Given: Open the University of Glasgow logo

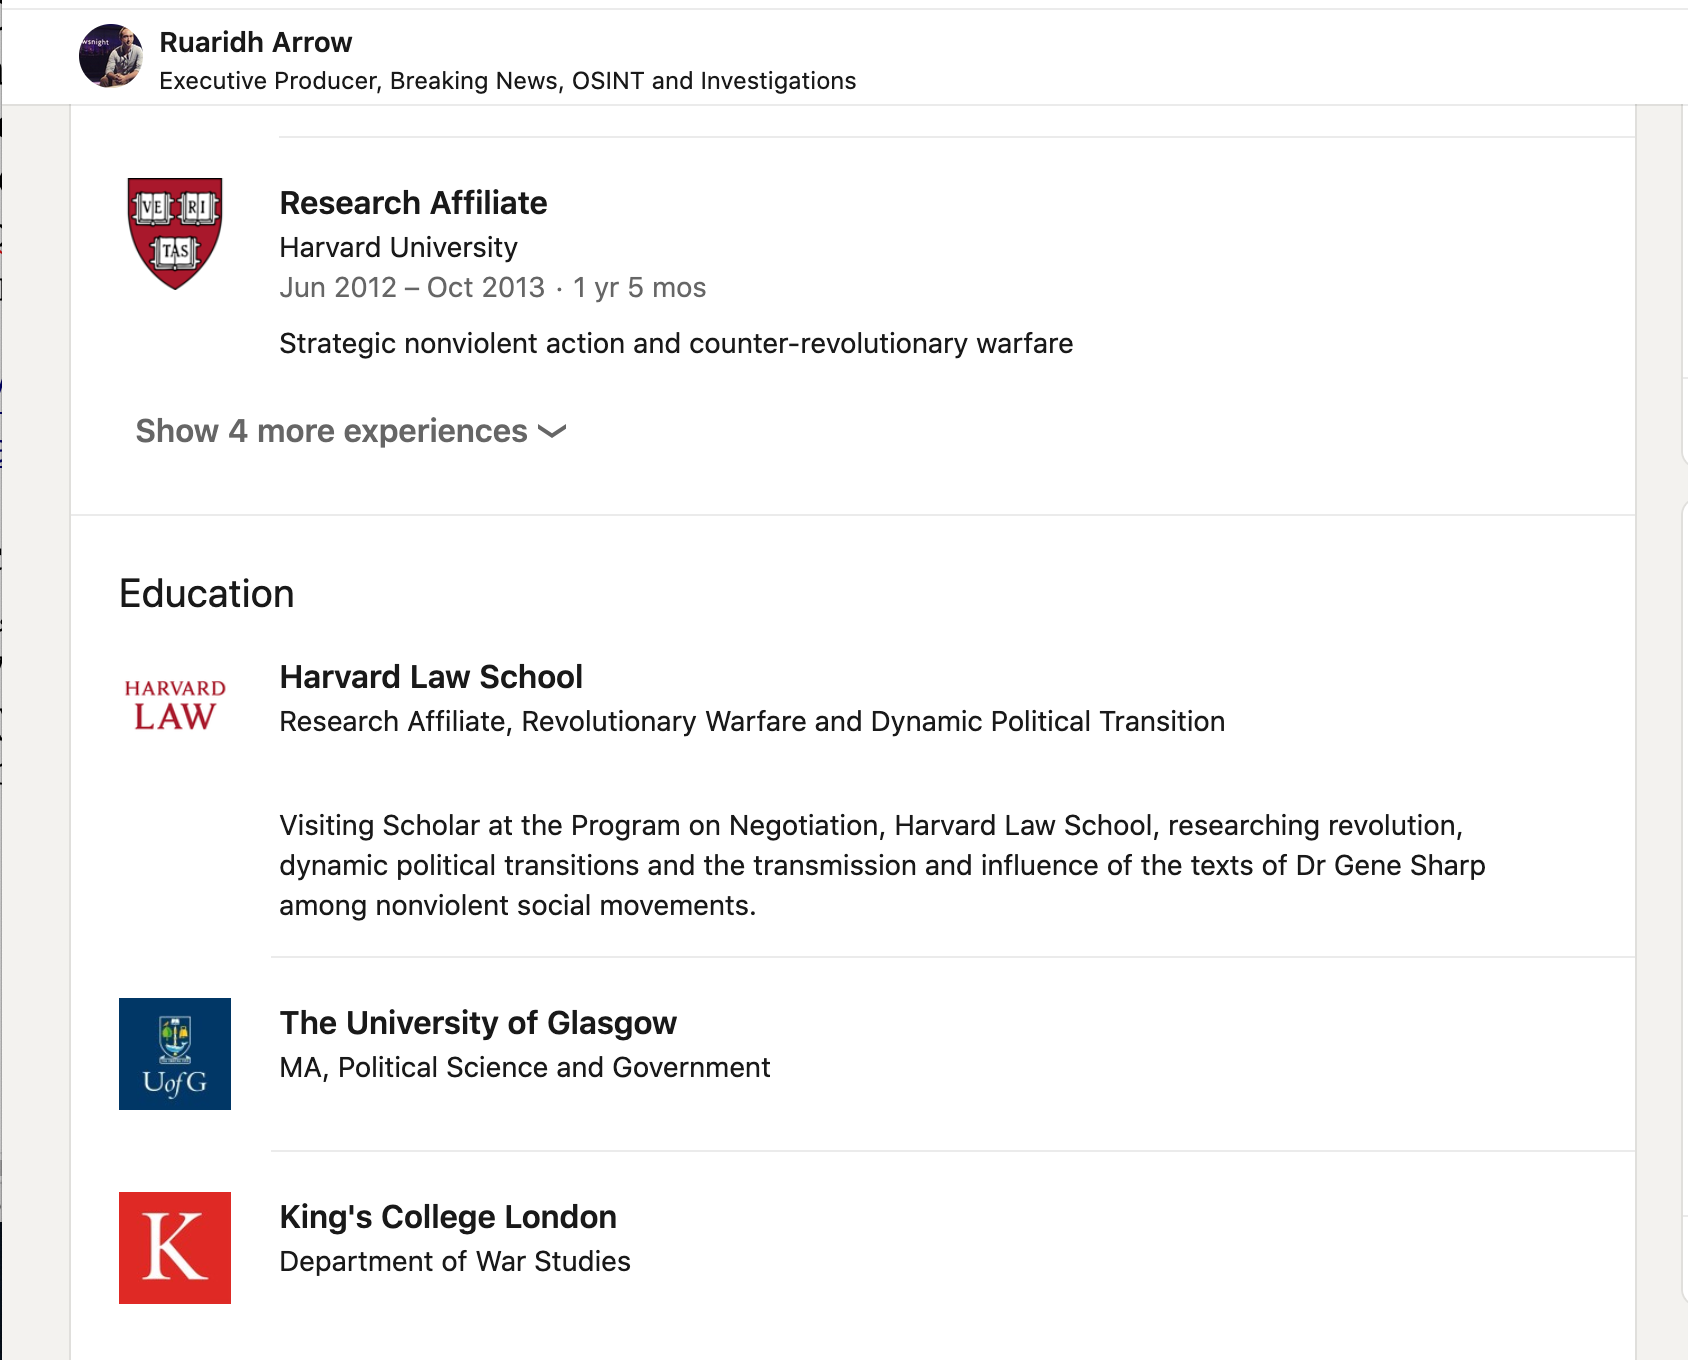Looking at the screenshot, I should (x=175, y=1054).
